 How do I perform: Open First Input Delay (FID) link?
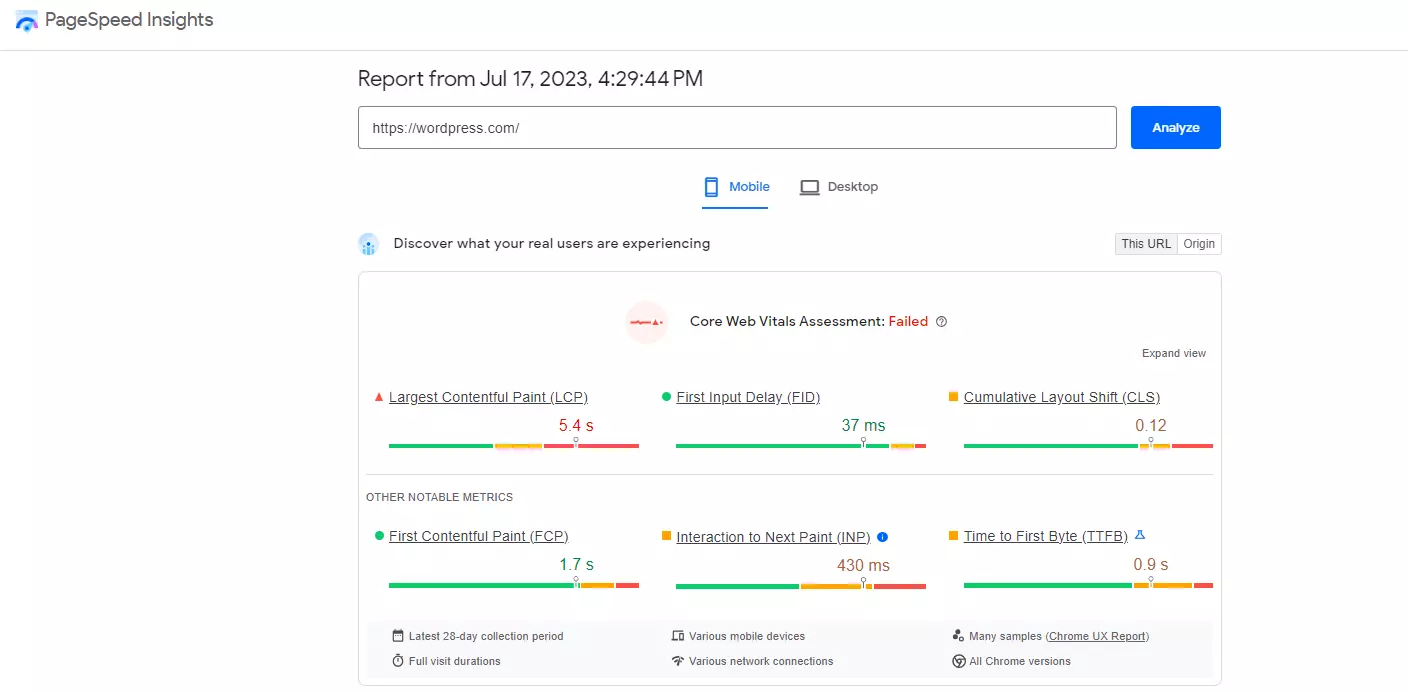pyautogui.click(x=748, y=397)
